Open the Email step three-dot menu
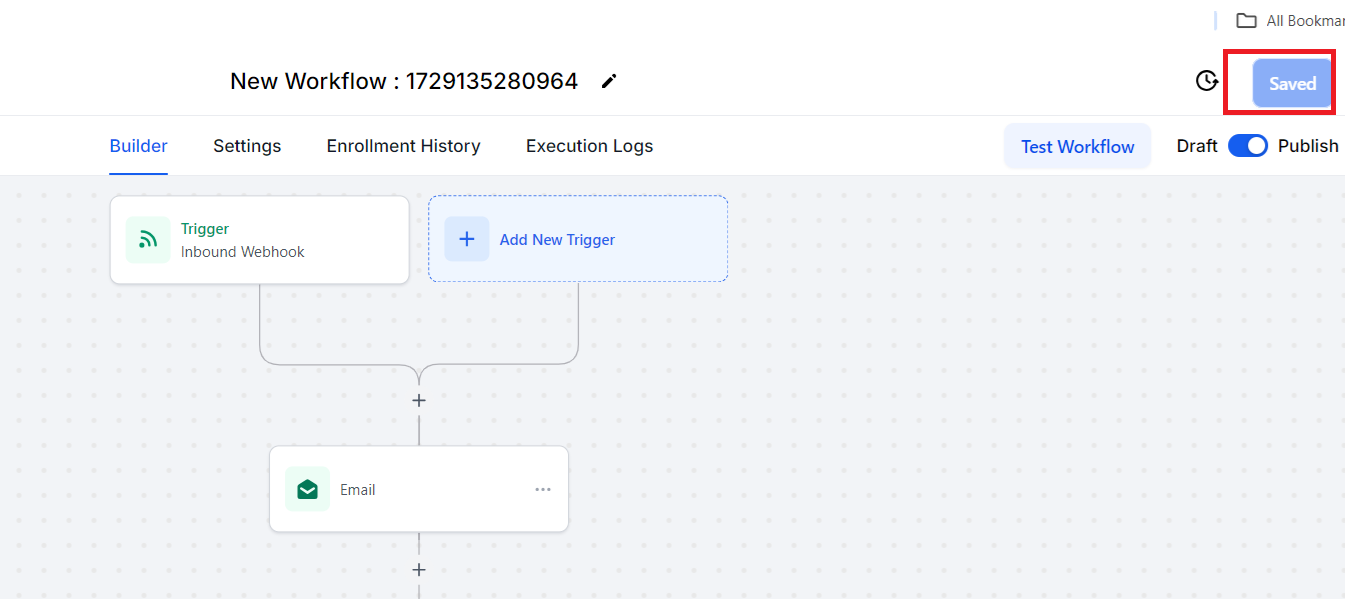1345x599 pixels. click(543, 490)
